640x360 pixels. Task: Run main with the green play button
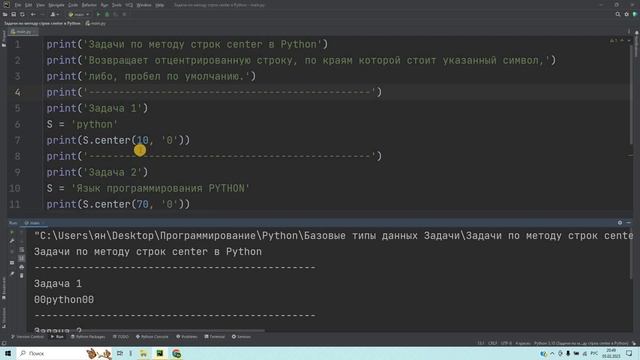[x=98, y=14]
